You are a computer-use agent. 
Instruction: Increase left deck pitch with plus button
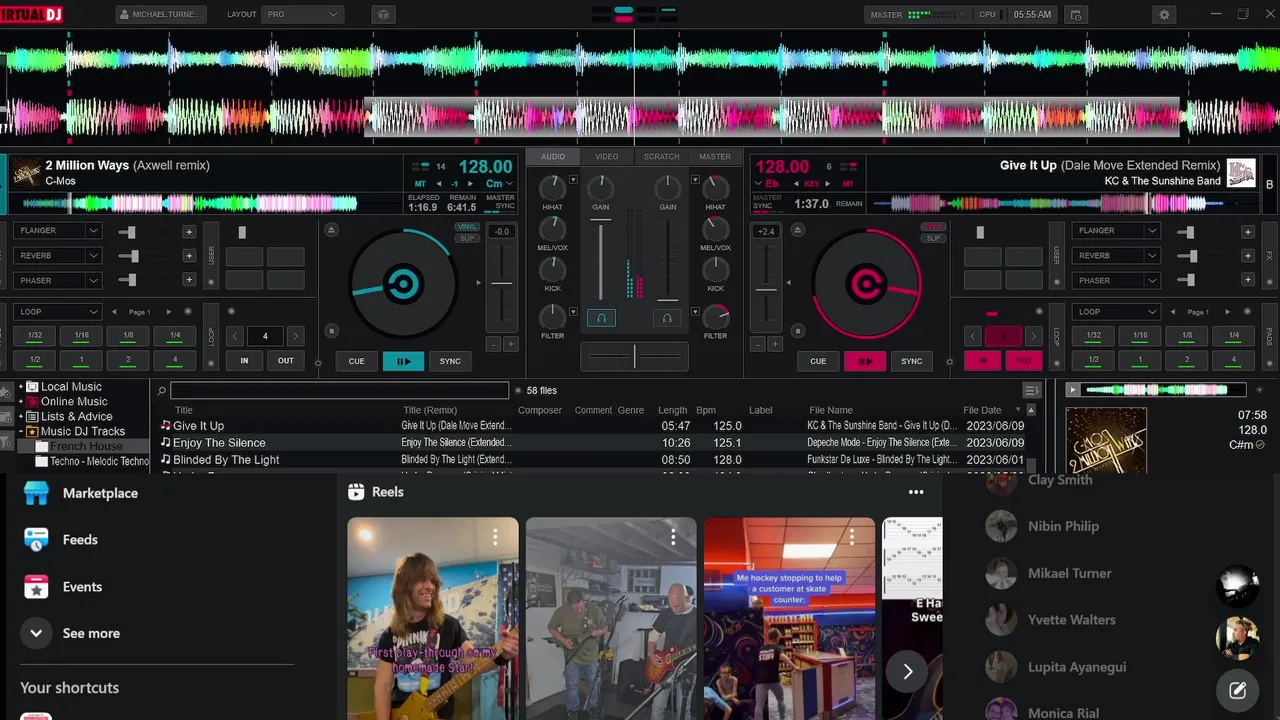[510, 344]
